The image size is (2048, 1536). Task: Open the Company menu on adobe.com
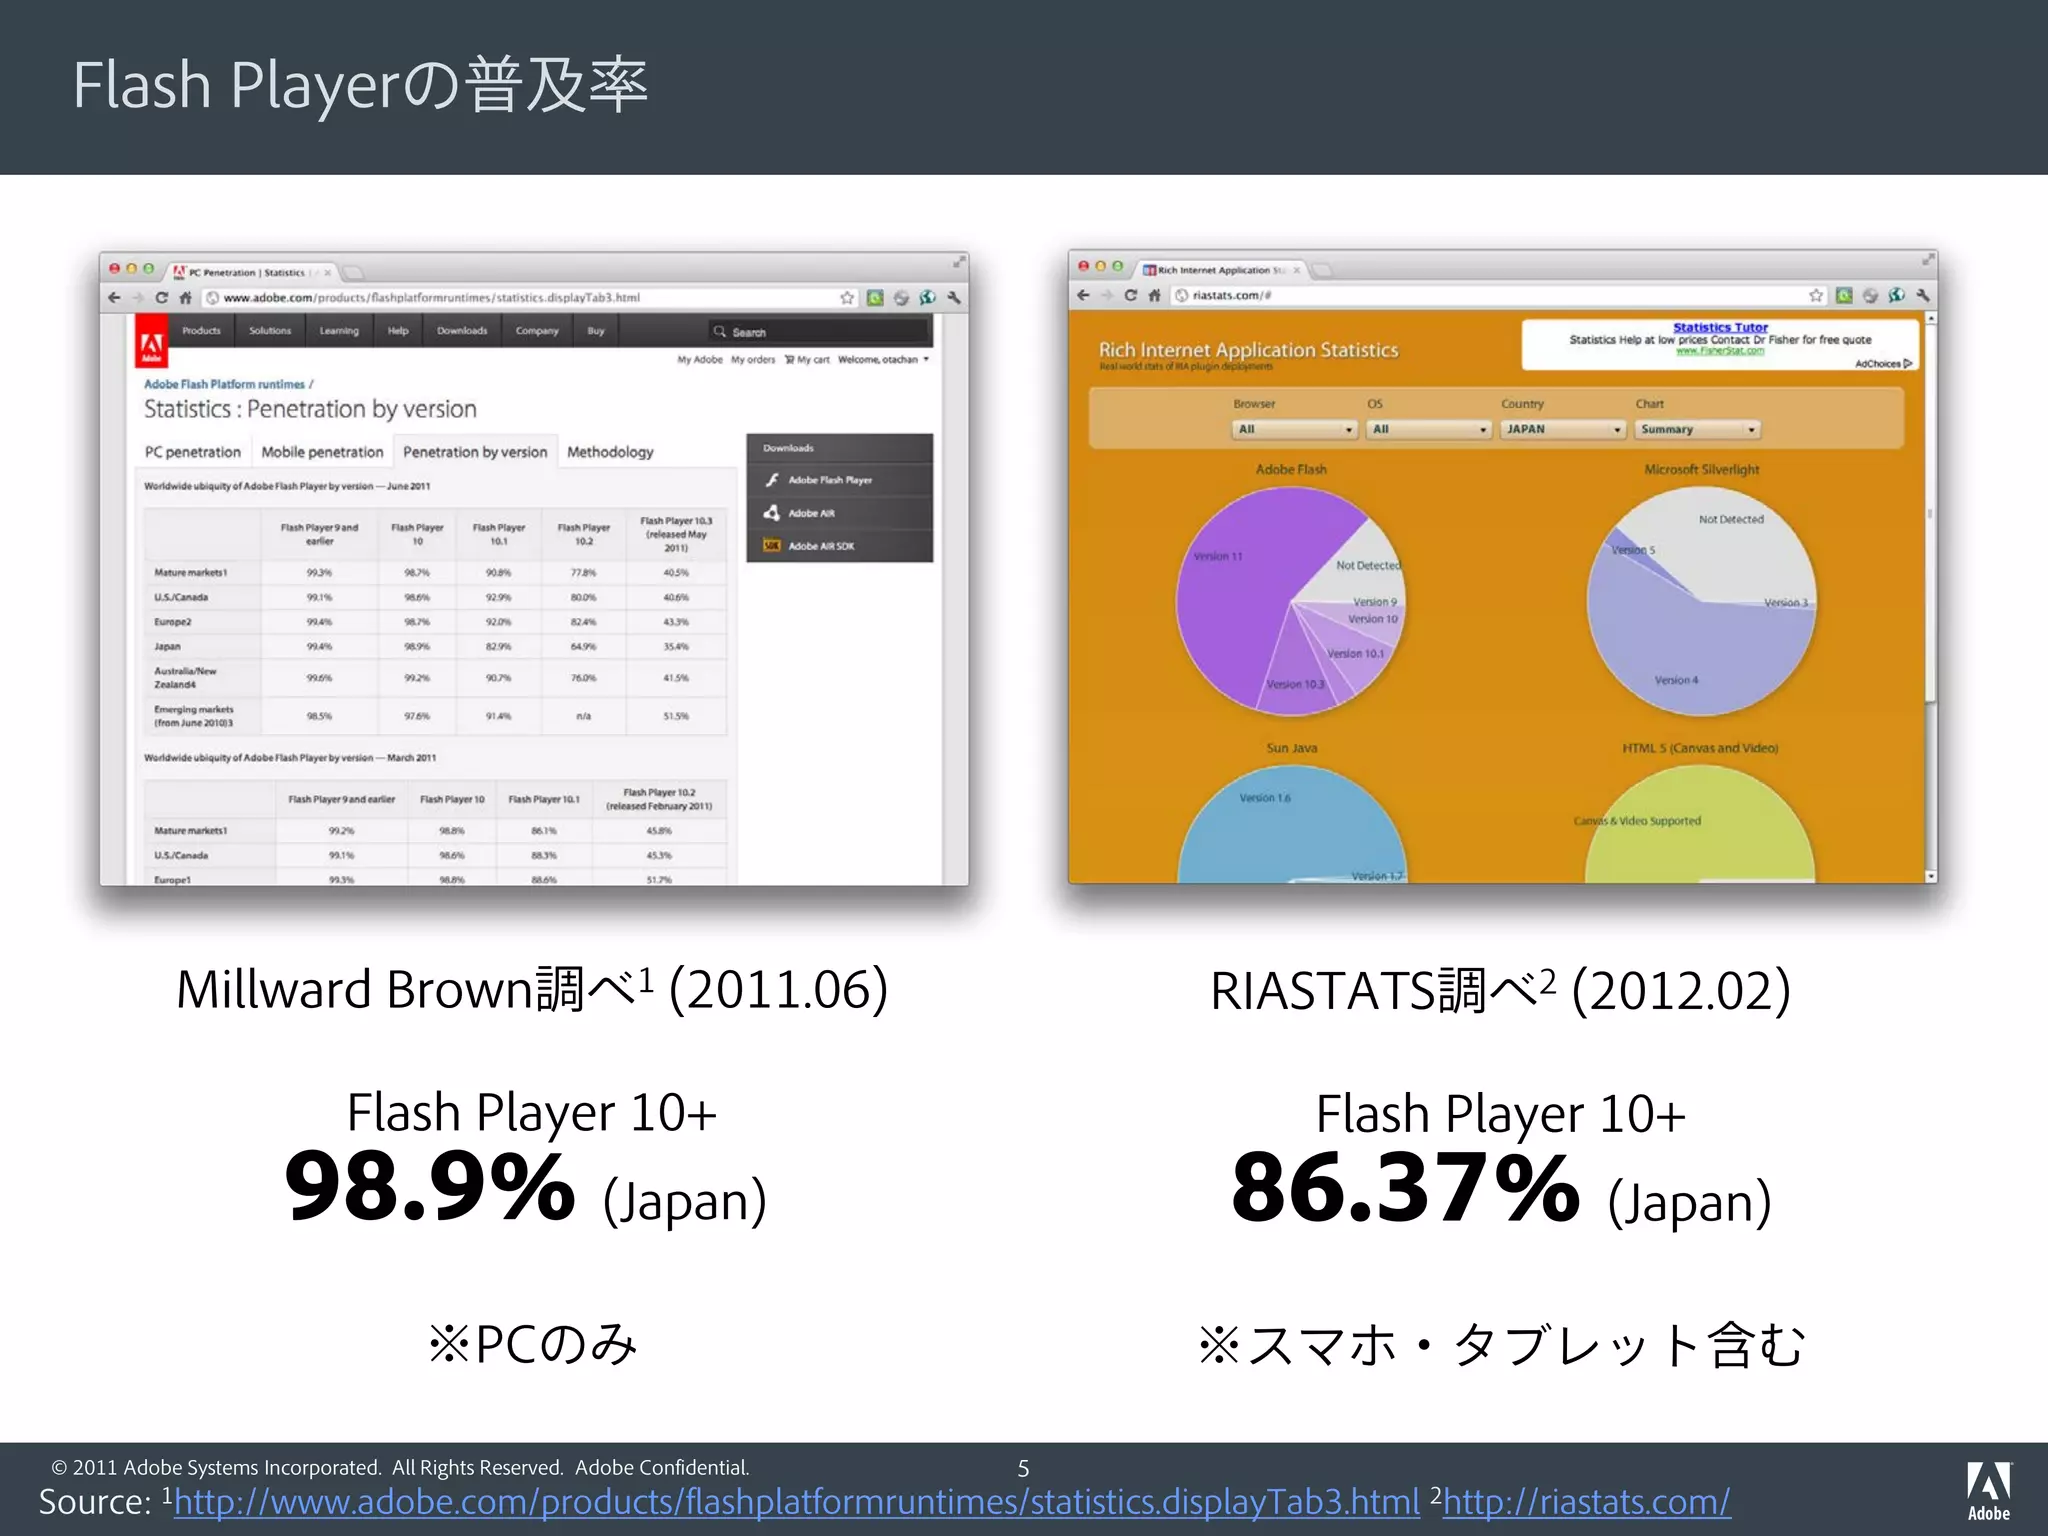point(537,331)
